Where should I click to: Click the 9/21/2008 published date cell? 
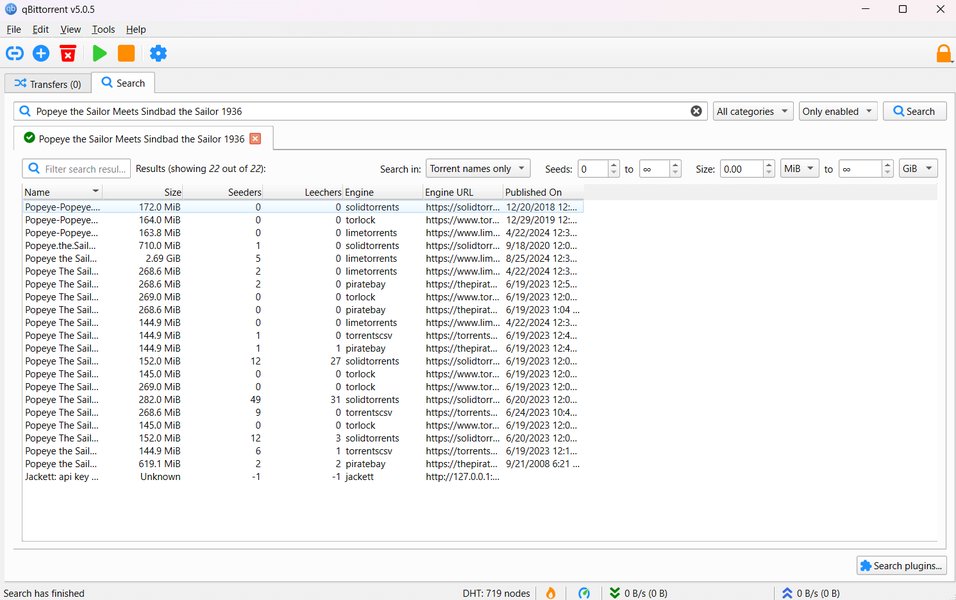click(543, 464)
